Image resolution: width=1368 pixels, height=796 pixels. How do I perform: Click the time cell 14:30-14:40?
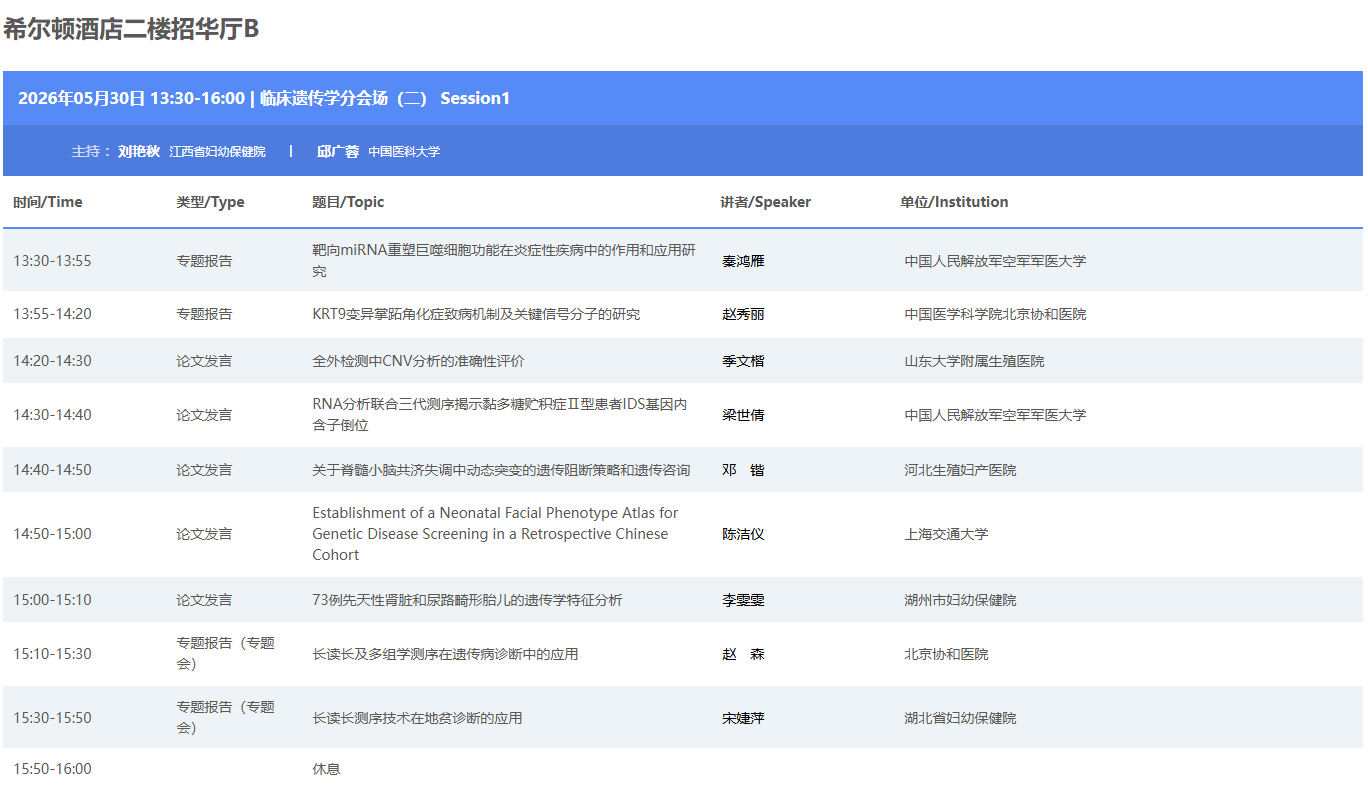52,415
